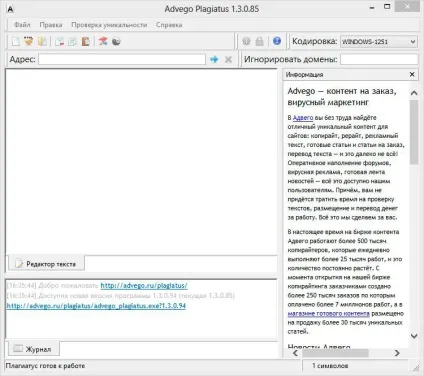Minimize the Advego Plagiatus window
Screen dimensions: 424x376
pyautogui.click(x=372, y=7)
